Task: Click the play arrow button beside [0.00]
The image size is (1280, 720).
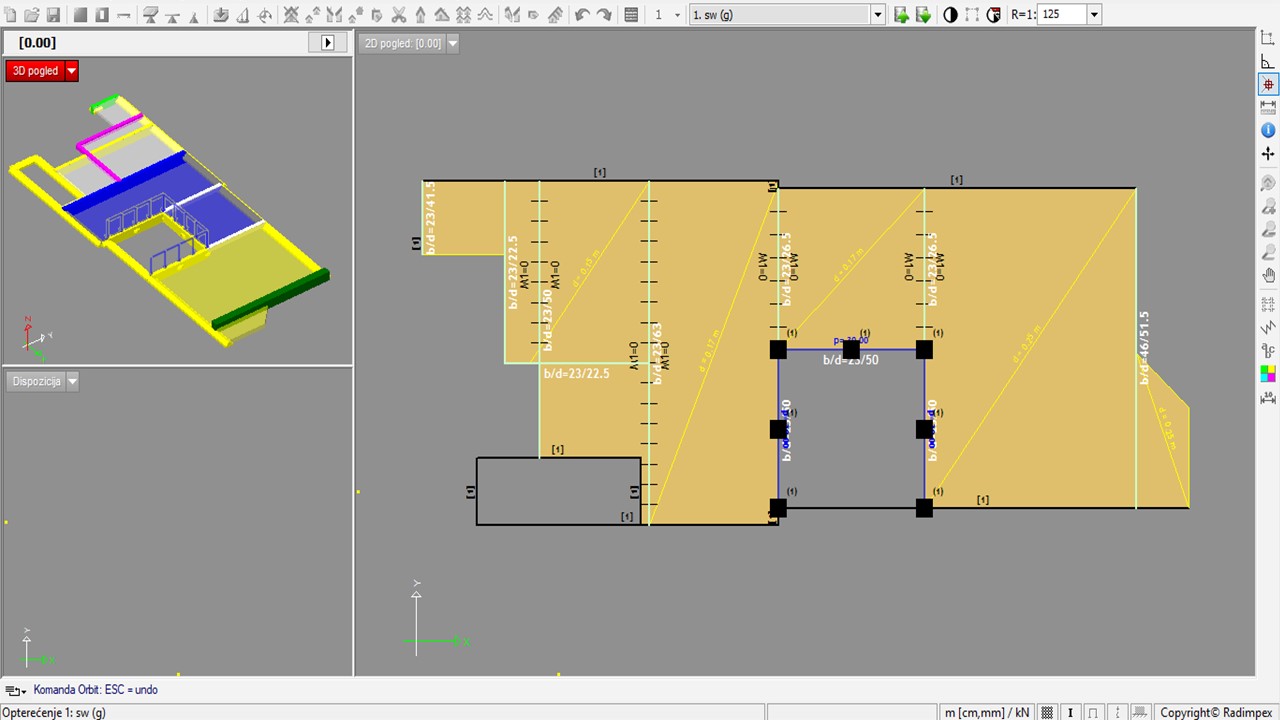Action: tap(327, 42)
